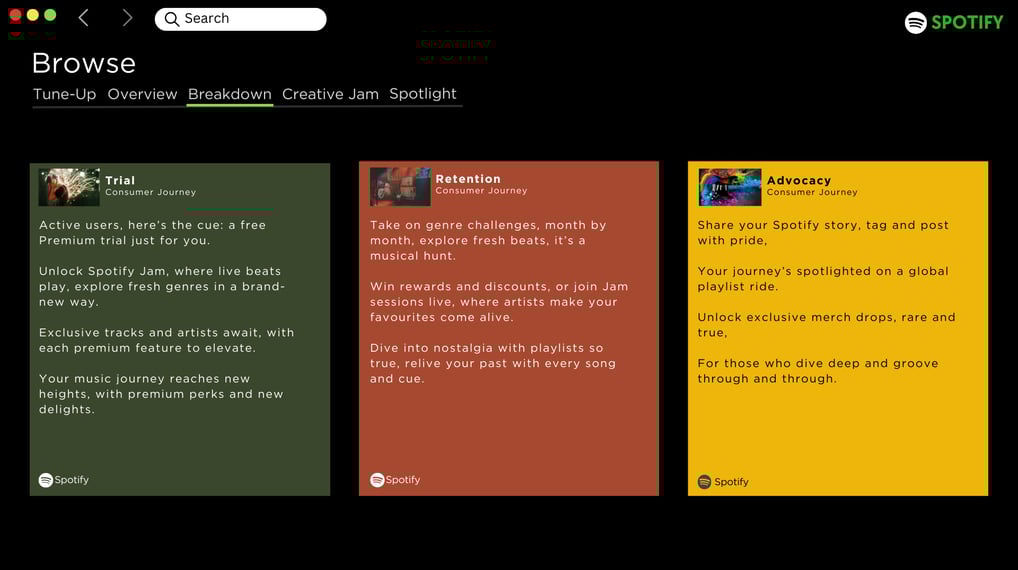Click the green maximize window button
1018x570 pixels.
(x=50, y=15)
